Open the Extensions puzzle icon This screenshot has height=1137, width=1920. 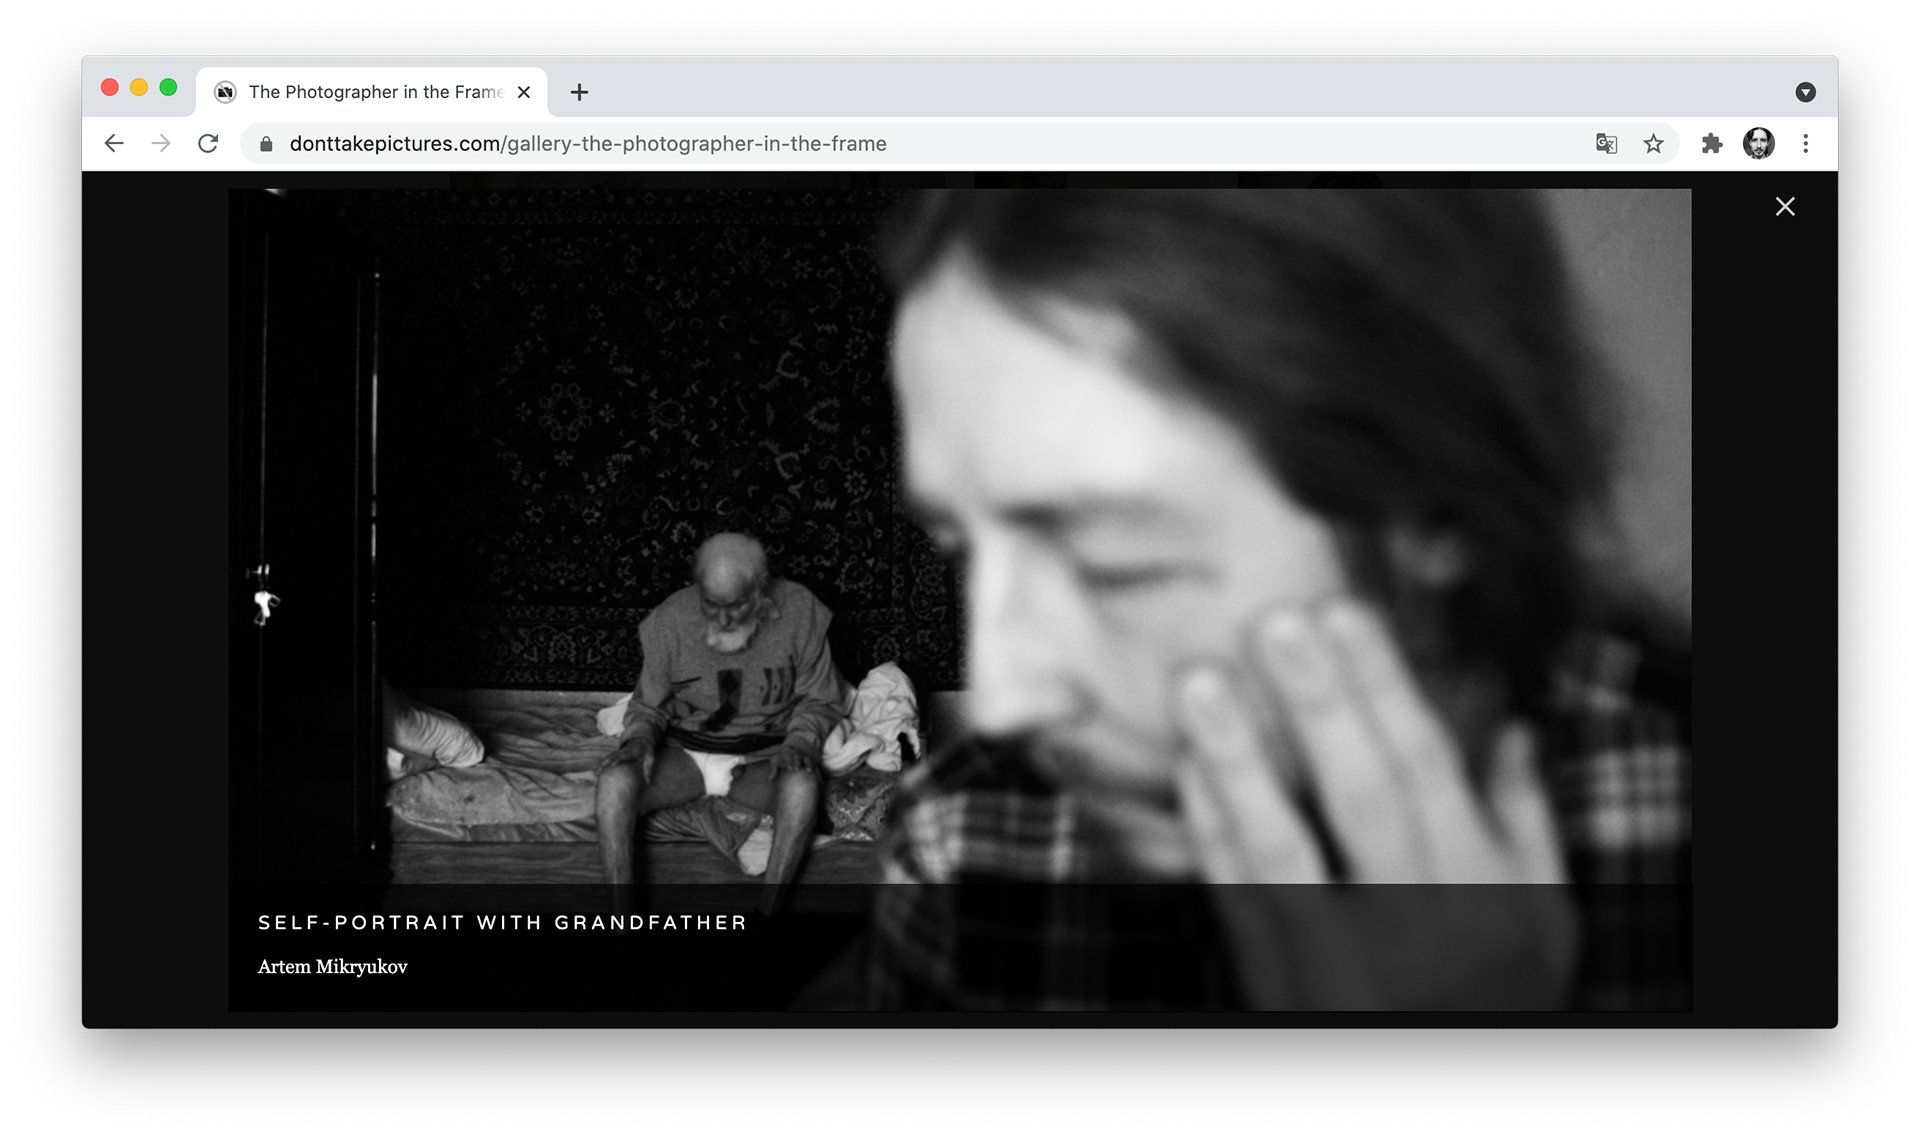(x=1712, y=144)
